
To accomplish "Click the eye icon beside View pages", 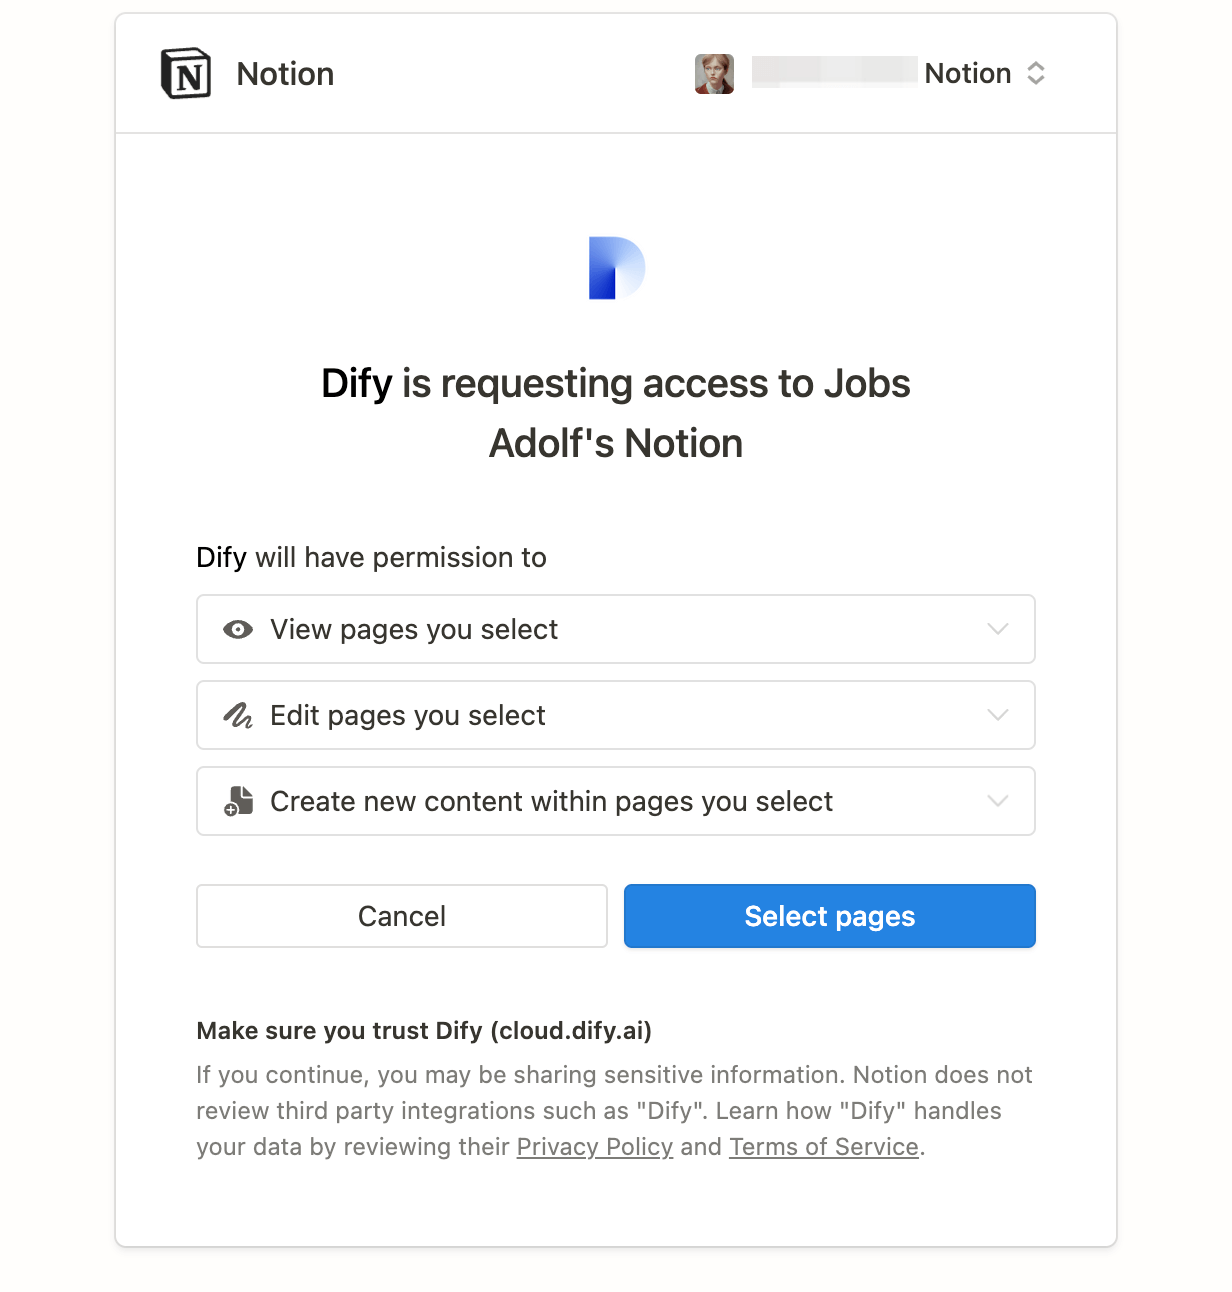I will [238, 629].
